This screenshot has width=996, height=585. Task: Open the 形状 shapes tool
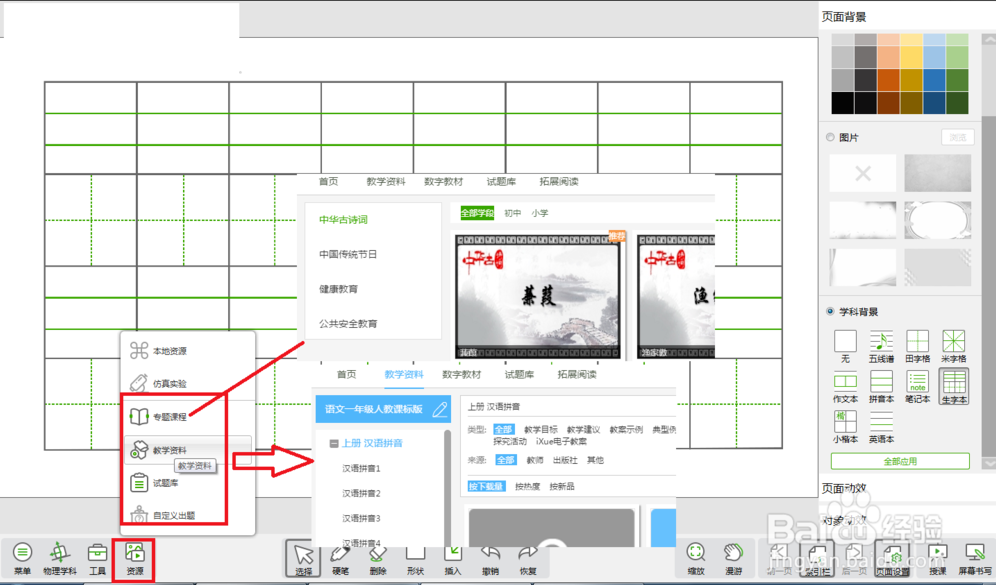tap(415, 558)
